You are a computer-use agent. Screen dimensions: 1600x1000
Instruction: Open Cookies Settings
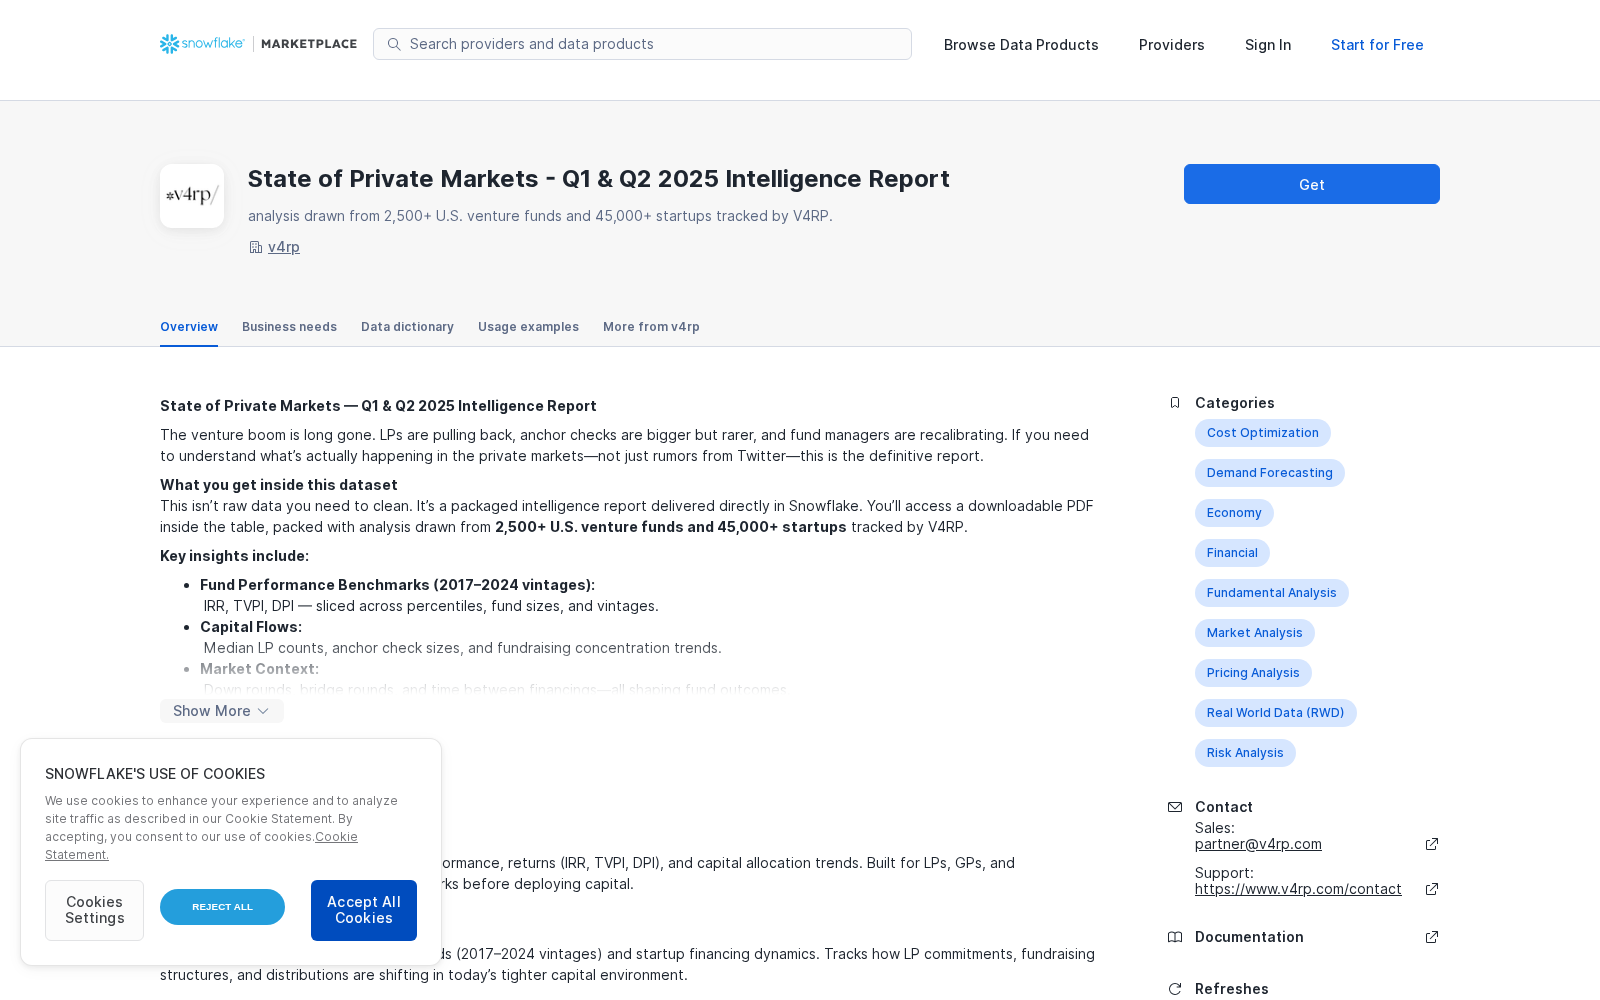pos(95,910)
